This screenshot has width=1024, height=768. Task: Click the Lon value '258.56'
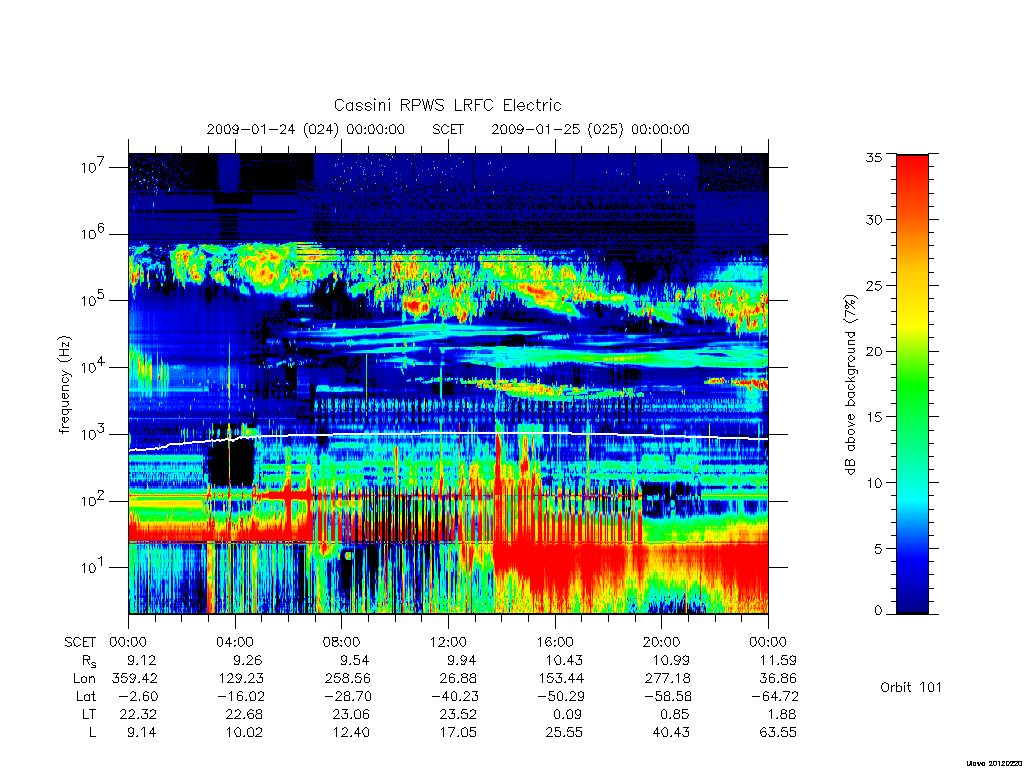347,679
